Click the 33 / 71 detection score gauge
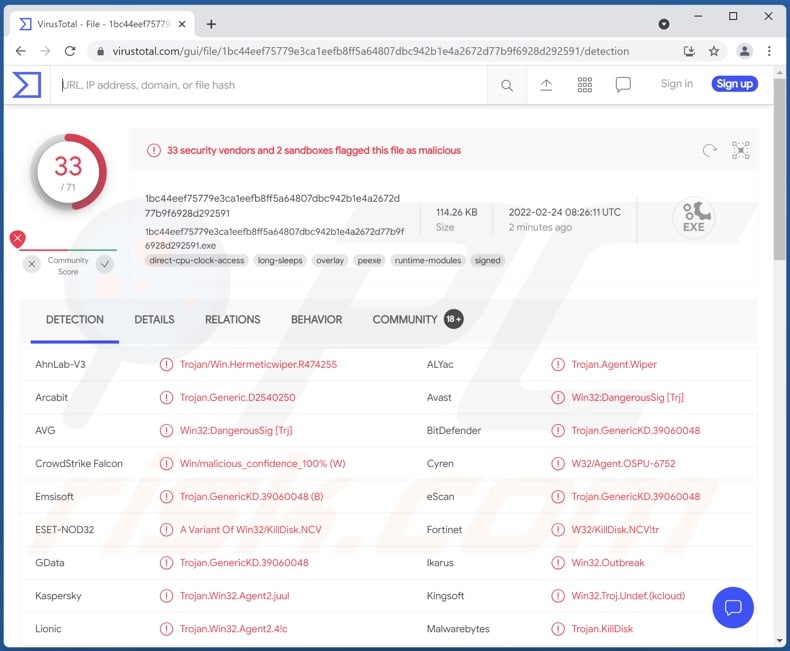Image resolution: width=790 pixels, height=651 pixels. 69,172
